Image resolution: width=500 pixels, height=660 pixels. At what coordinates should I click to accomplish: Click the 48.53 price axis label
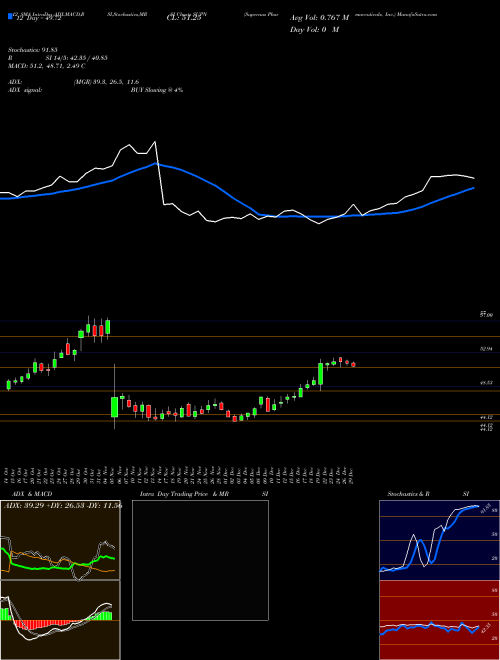[487, 383]
